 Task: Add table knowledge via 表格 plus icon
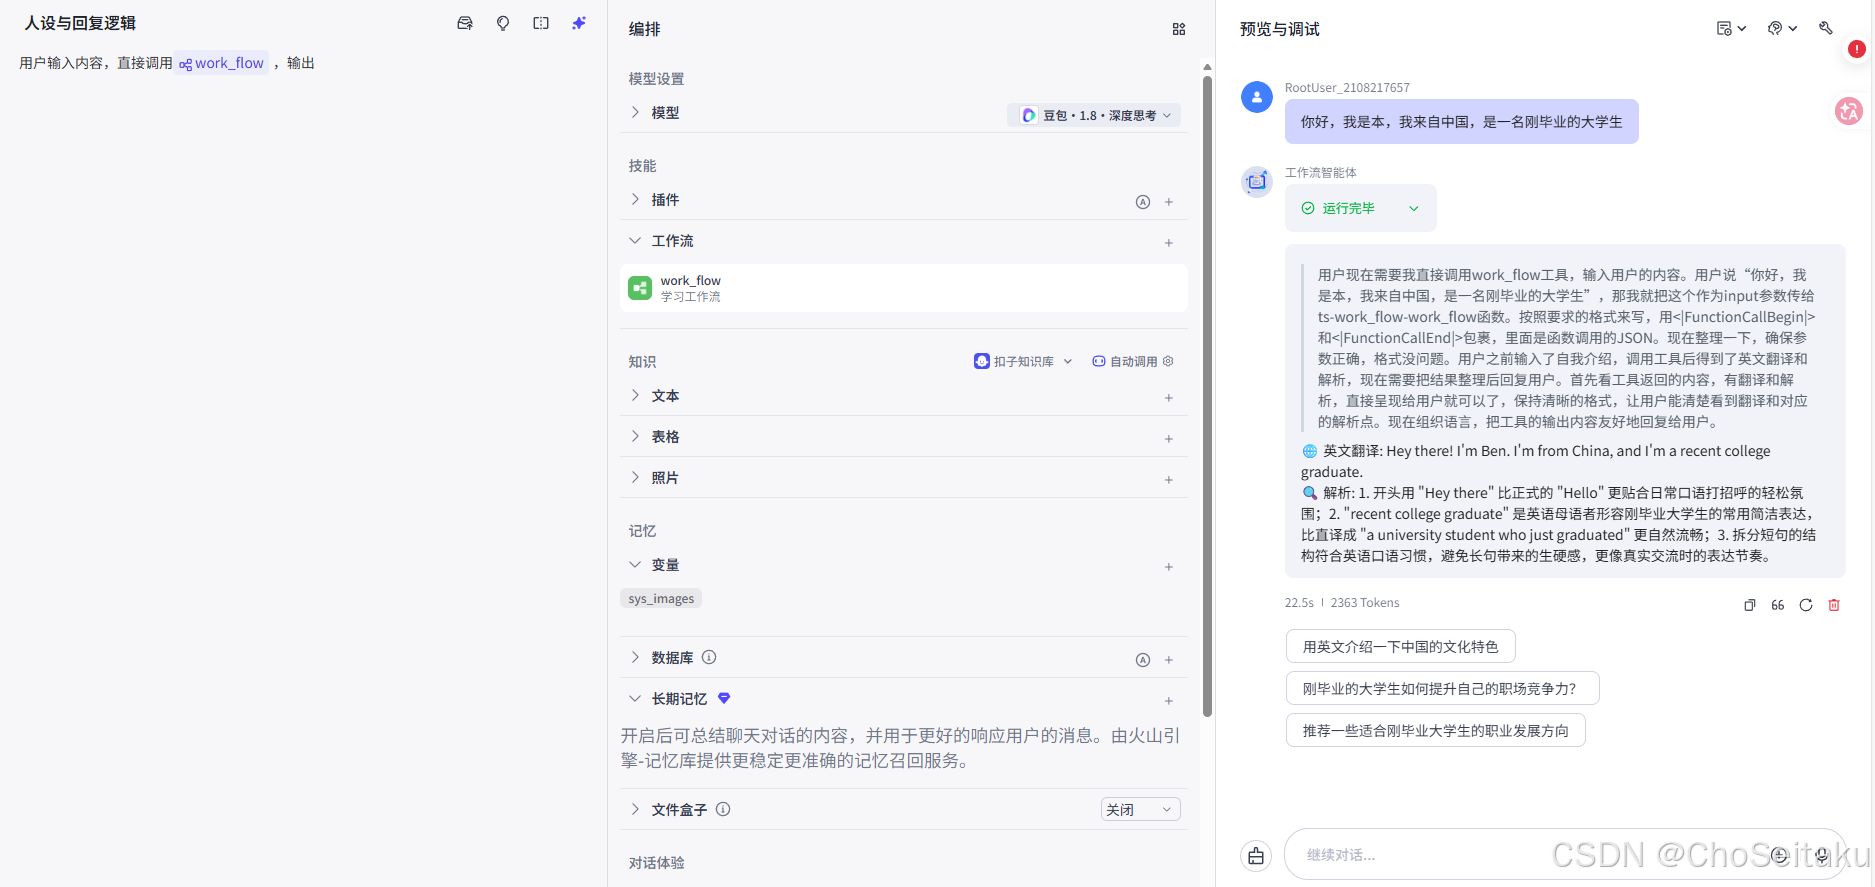(x=1169, y=439)
